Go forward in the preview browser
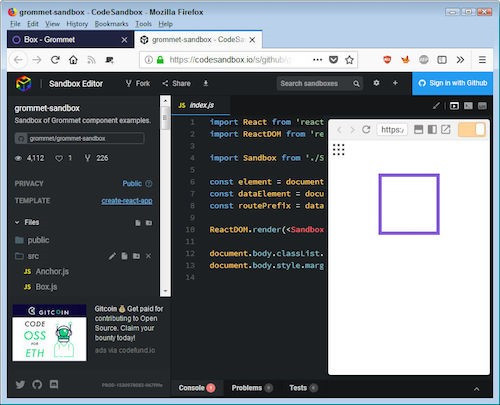This screenshot has width=500, height=405. (352, 130)
